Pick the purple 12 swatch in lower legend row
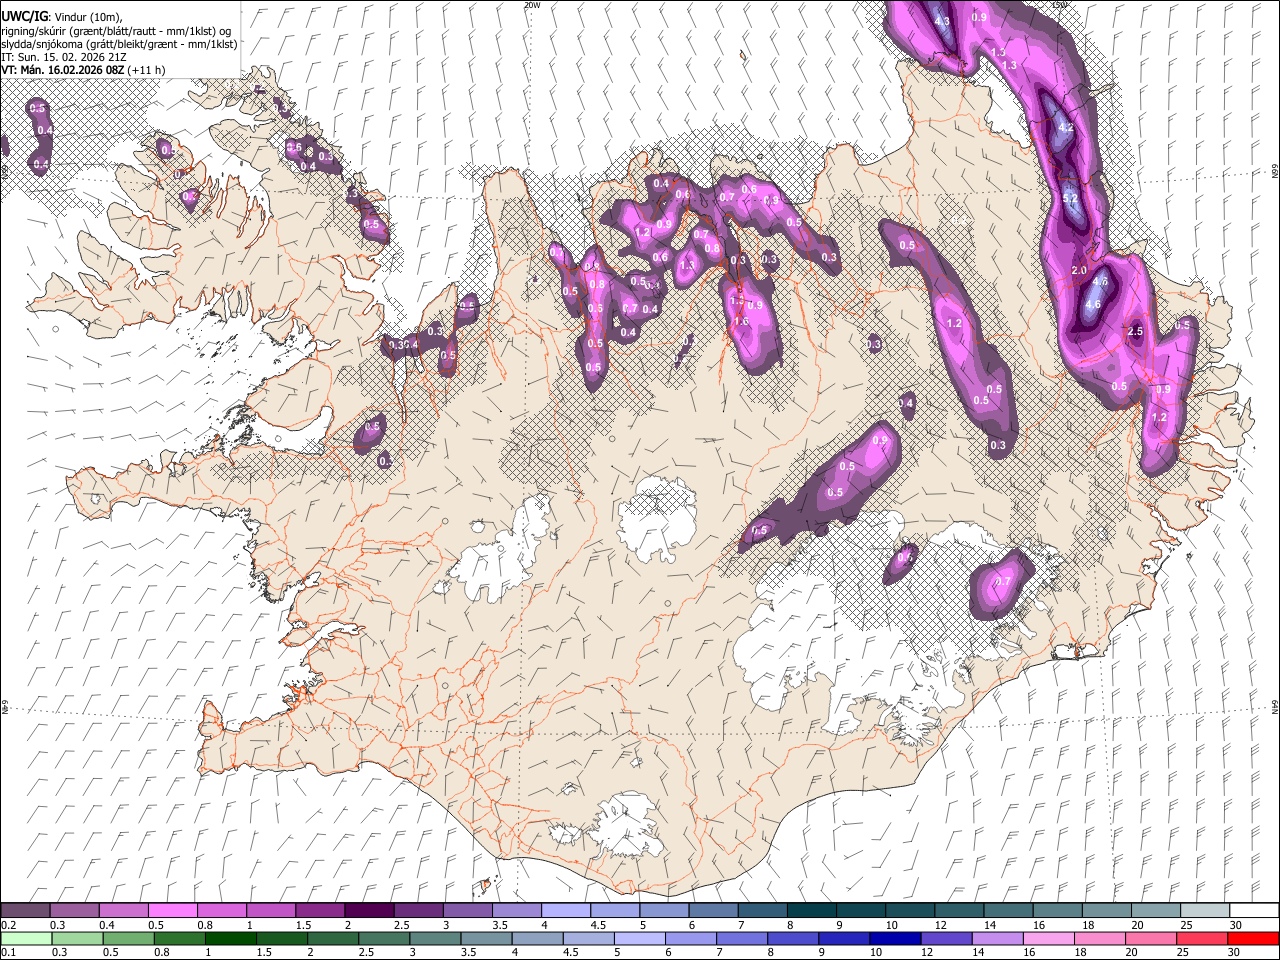The image size is (1280, 960). click(x=945, y=938)
